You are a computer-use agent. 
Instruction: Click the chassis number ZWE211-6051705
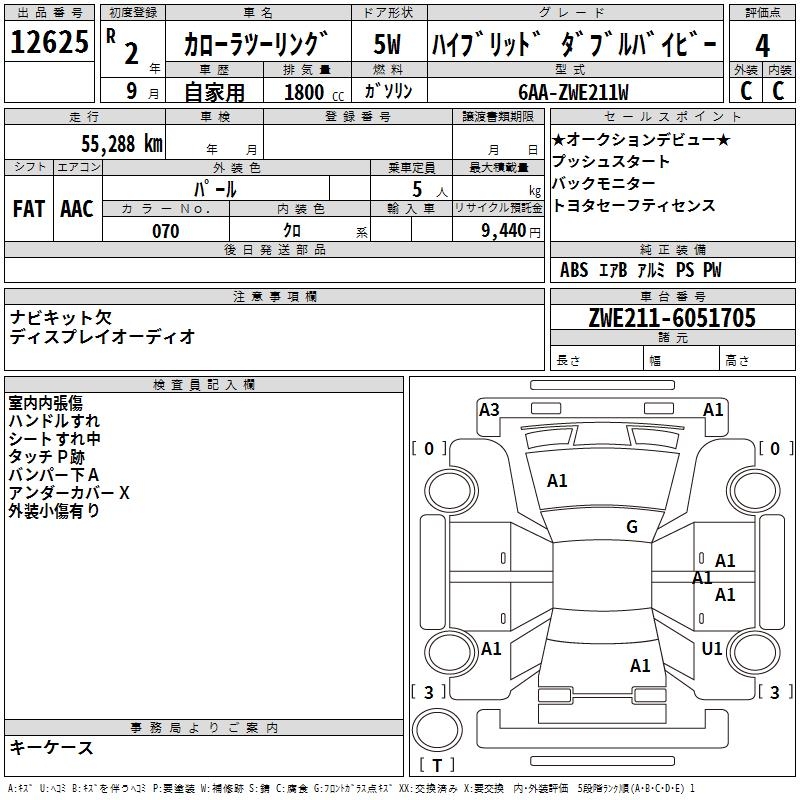tap(672, 319)
